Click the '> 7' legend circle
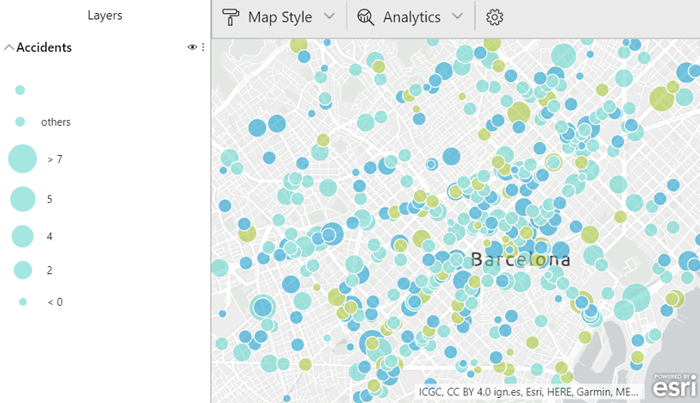Screen dimensions: 700x403 click(x=22, y=158)
